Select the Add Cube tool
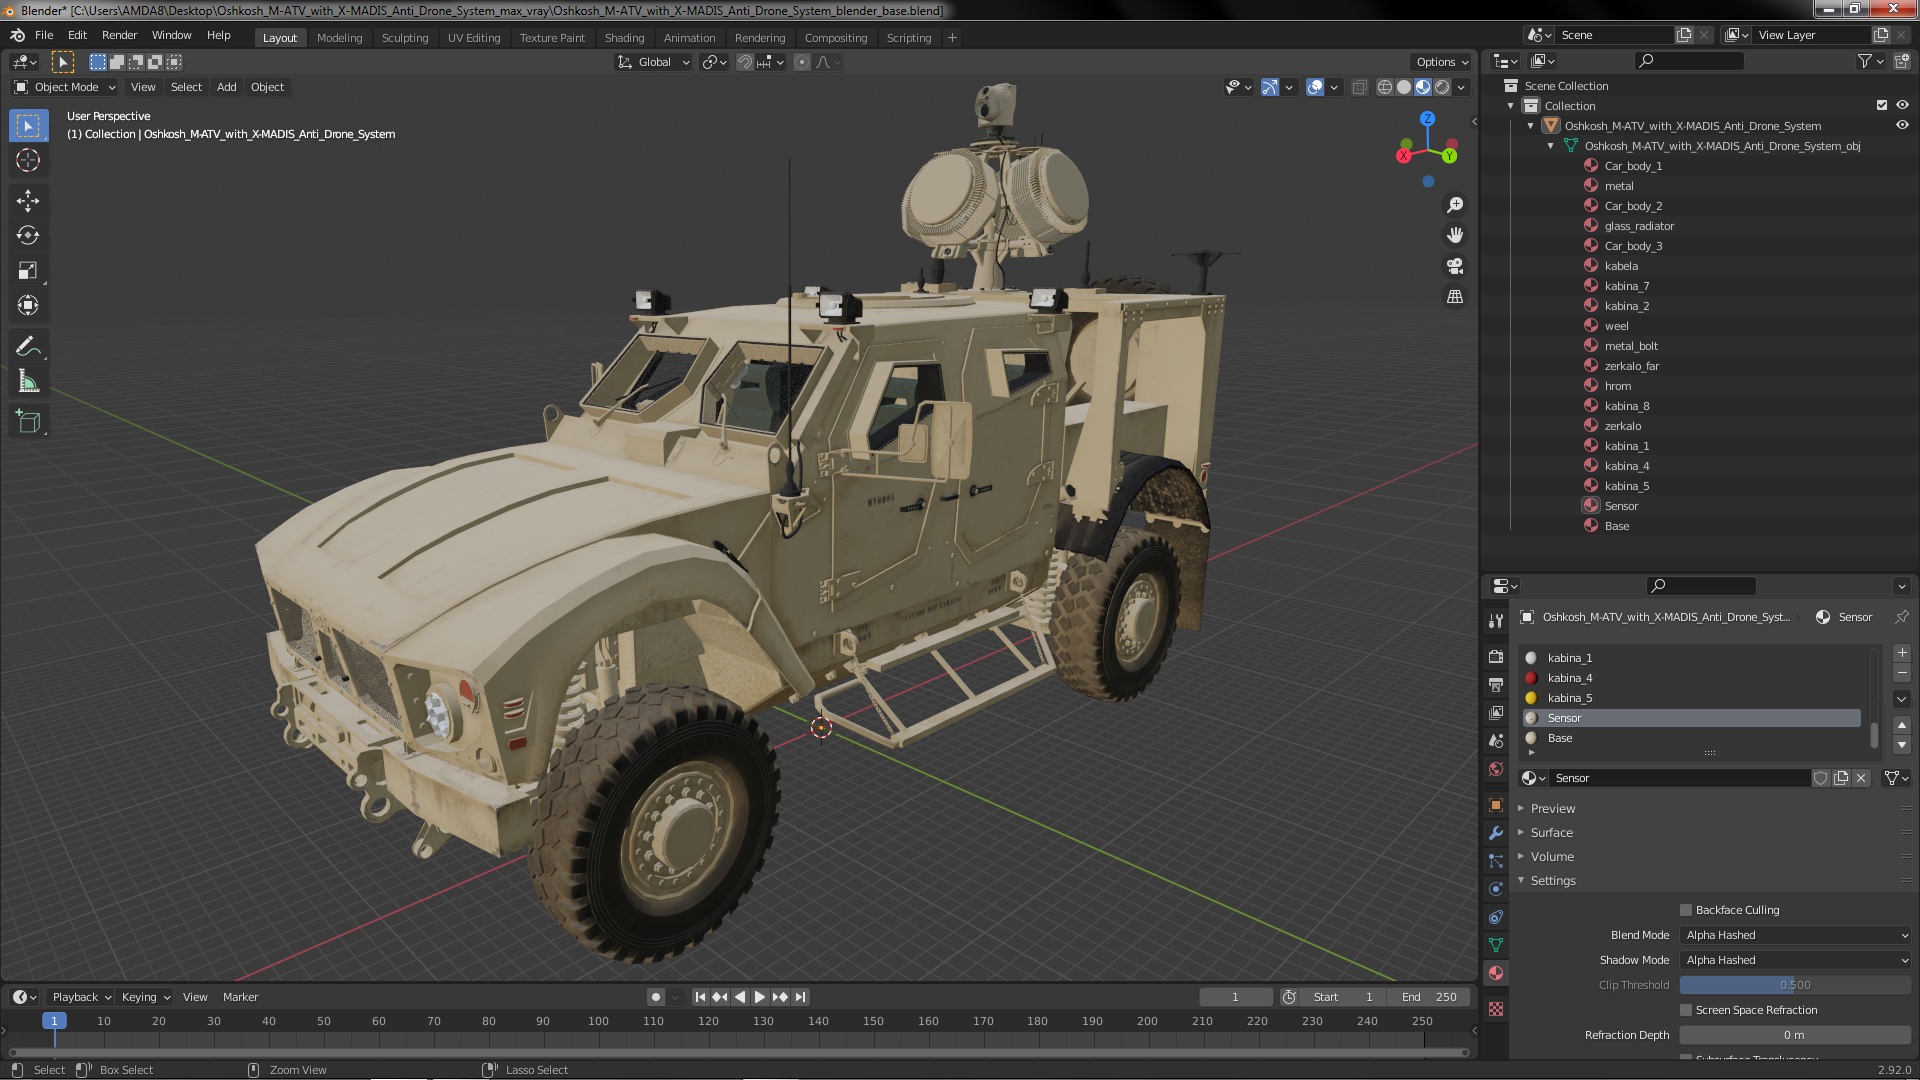This screenshot has height=1080, width=1920. tap(28, 422)
